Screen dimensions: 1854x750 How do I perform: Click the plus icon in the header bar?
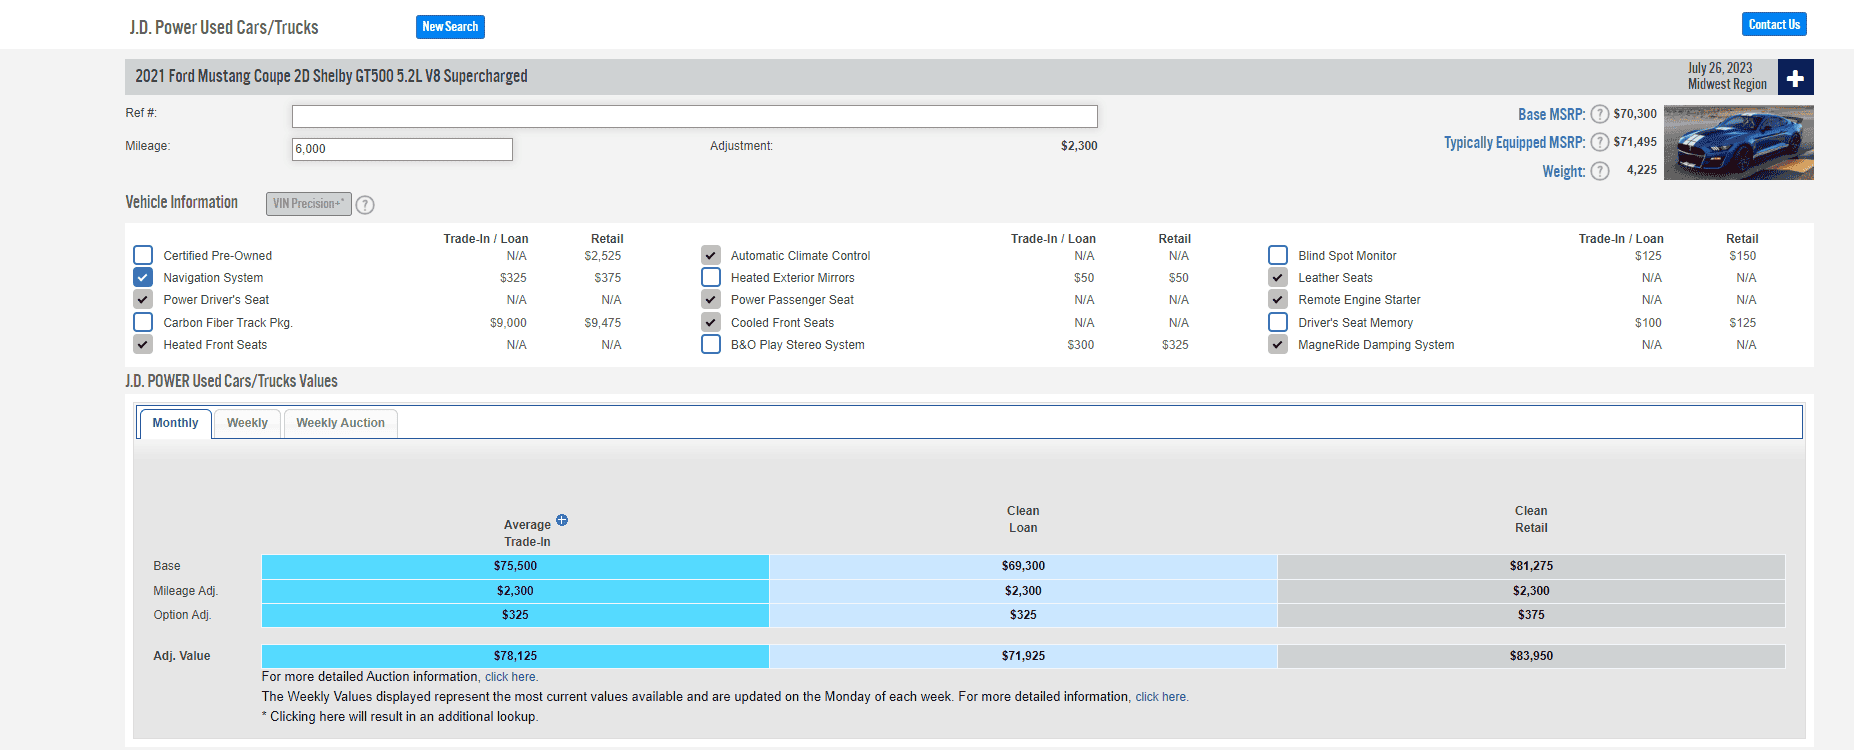pyautogui.click(x=1795, y=78)
